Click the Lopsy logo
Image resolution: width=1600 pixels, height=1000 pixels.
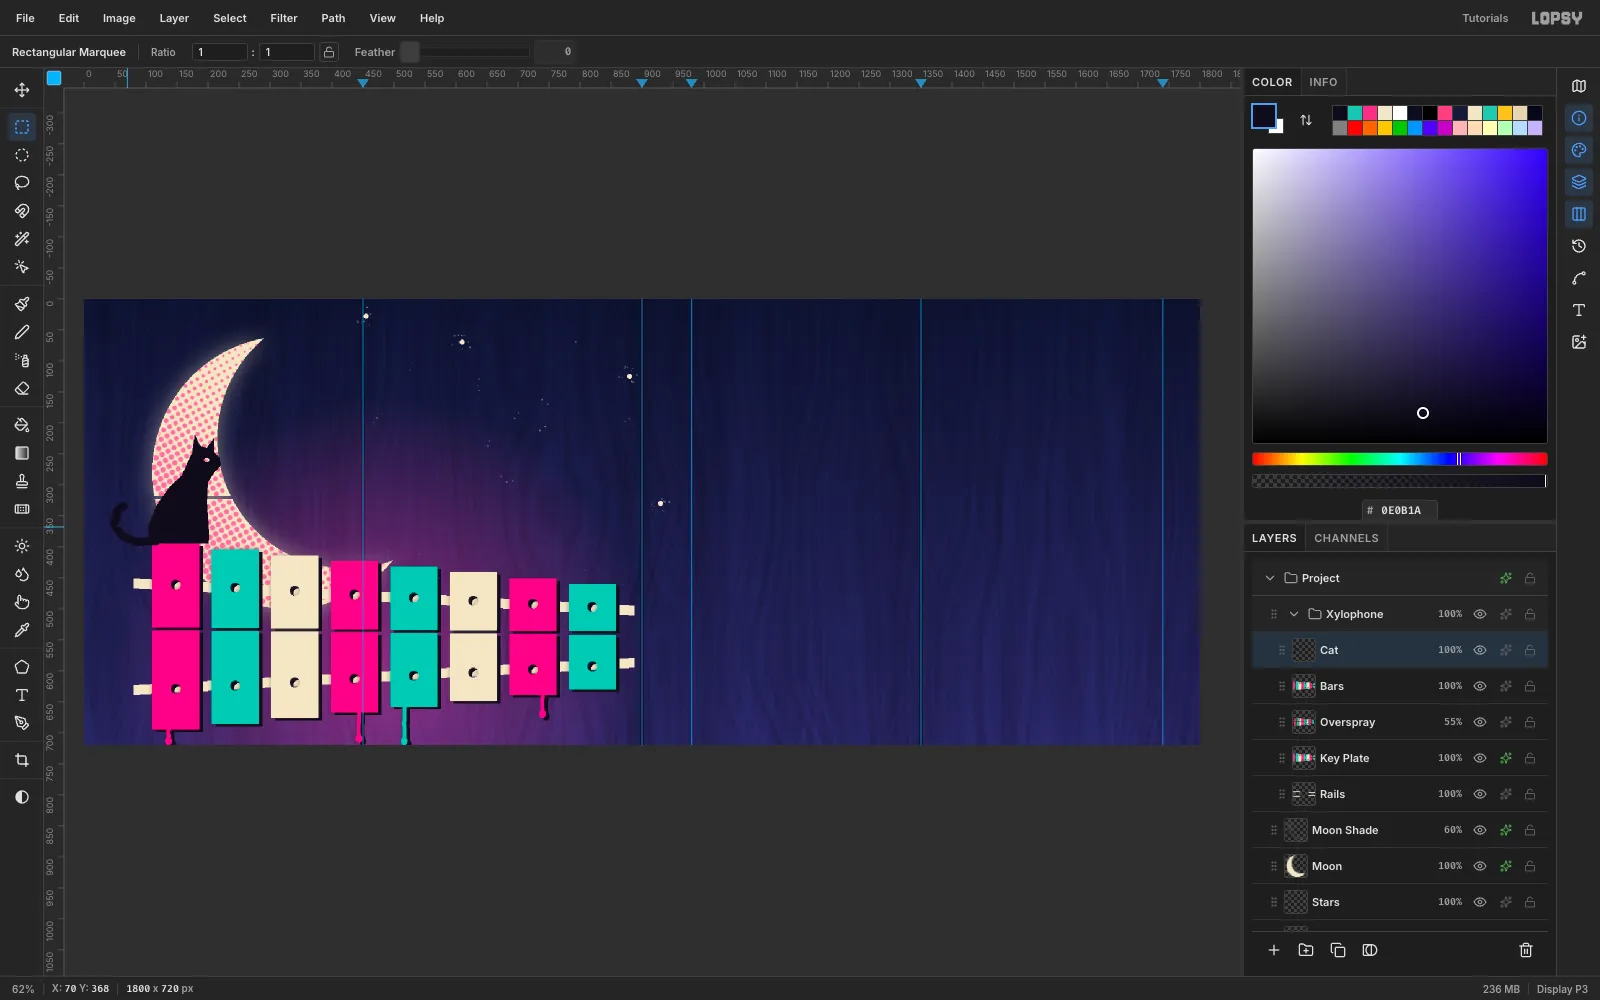pos(1557,18)
